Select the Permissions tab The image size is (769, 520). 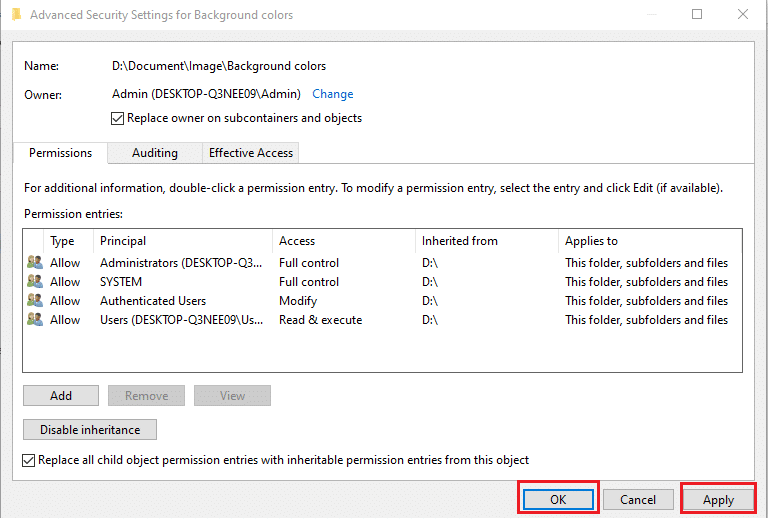(x=60, y=153)
